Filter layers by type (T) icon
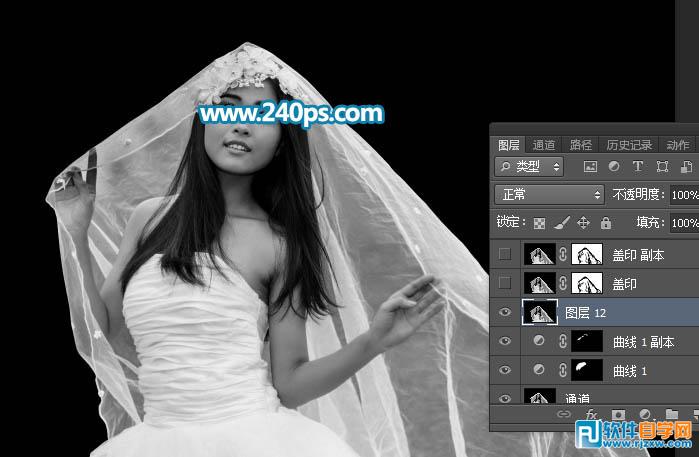The image size is (699, 457). pos(638,166)
